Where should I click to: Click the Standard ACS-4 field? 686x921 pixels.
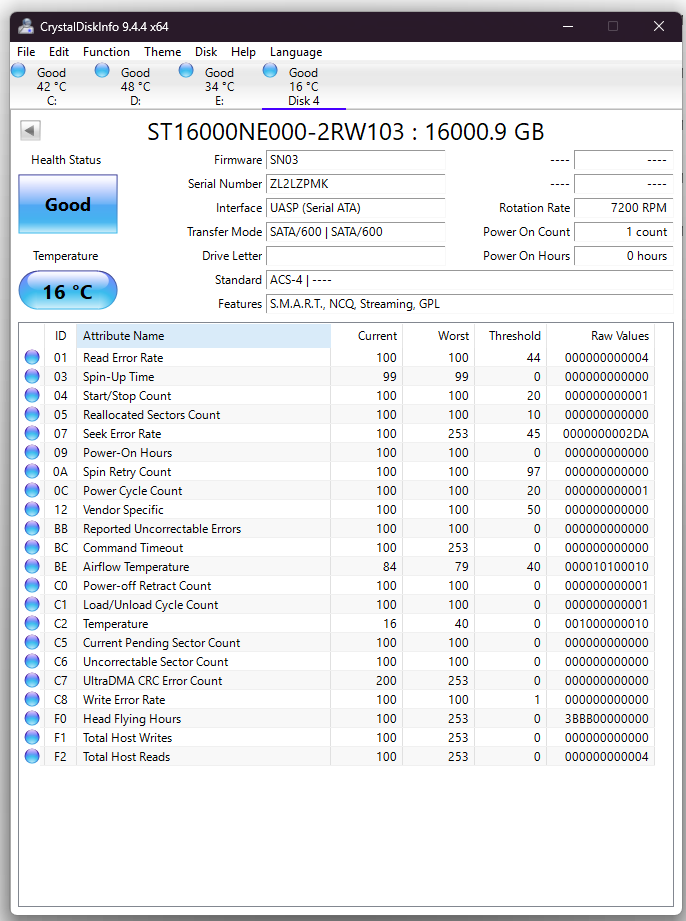pyautogui.click(x=470, y=280)
